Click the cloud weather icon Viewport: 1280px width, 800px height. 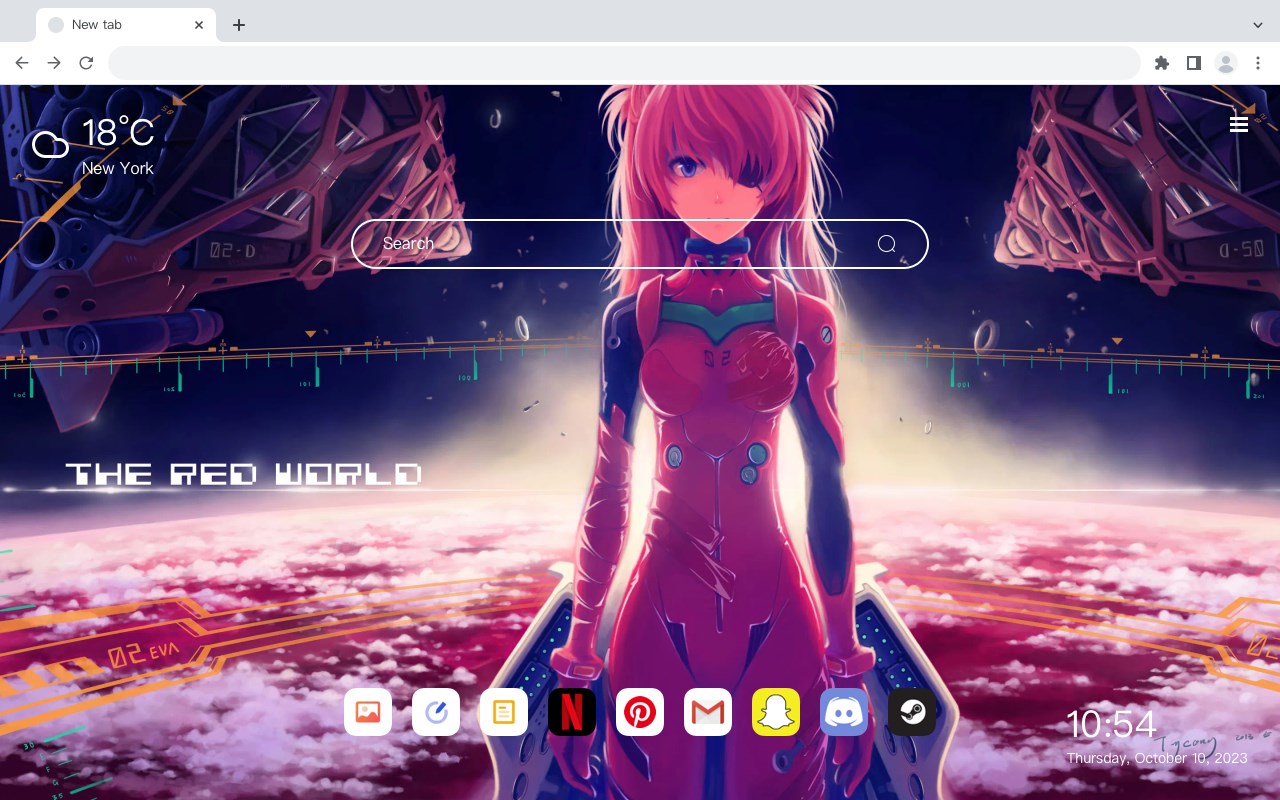[50, 146]
